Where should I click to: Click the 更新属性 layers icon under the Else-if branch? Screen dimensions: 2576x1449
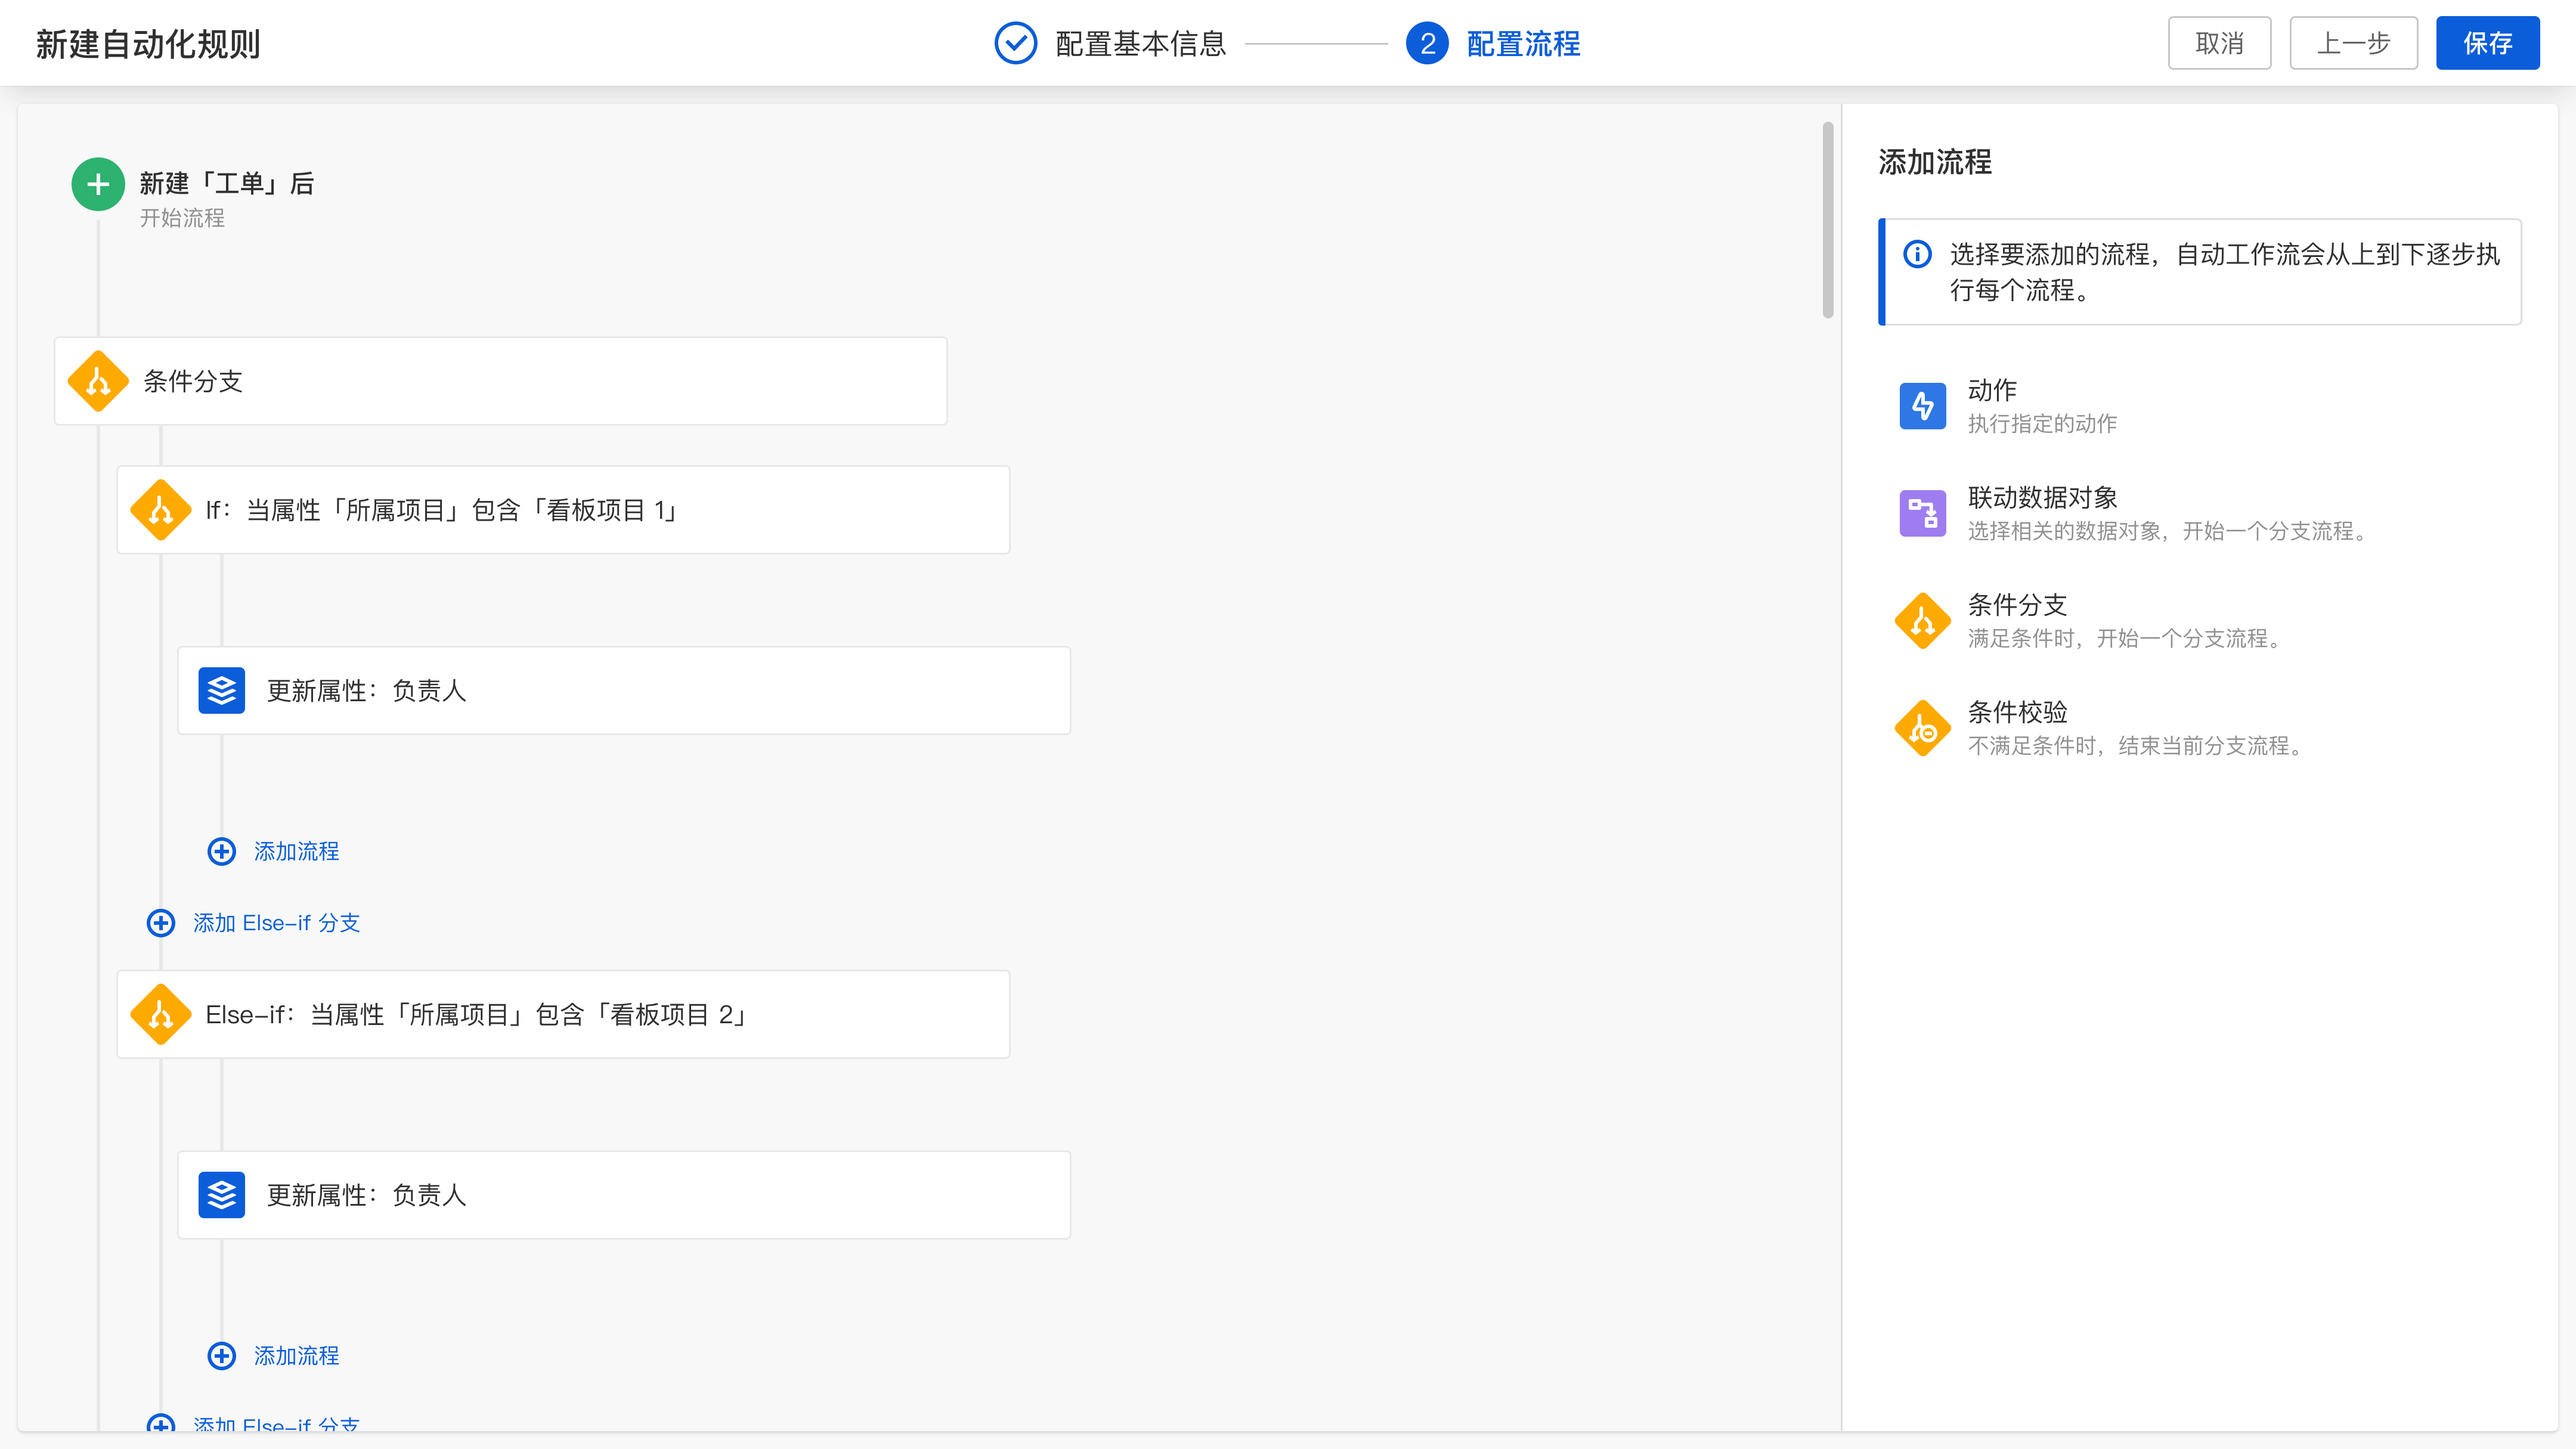[222, 1194]
